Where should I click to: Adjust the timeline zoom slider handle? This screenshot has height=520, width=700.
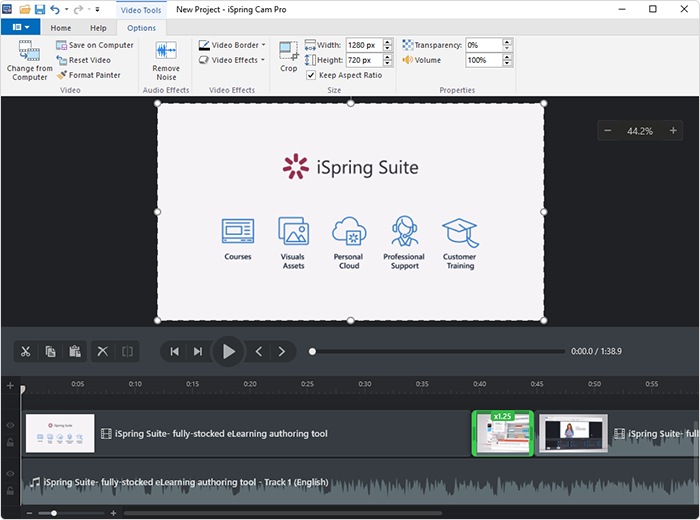click(54, 513)
